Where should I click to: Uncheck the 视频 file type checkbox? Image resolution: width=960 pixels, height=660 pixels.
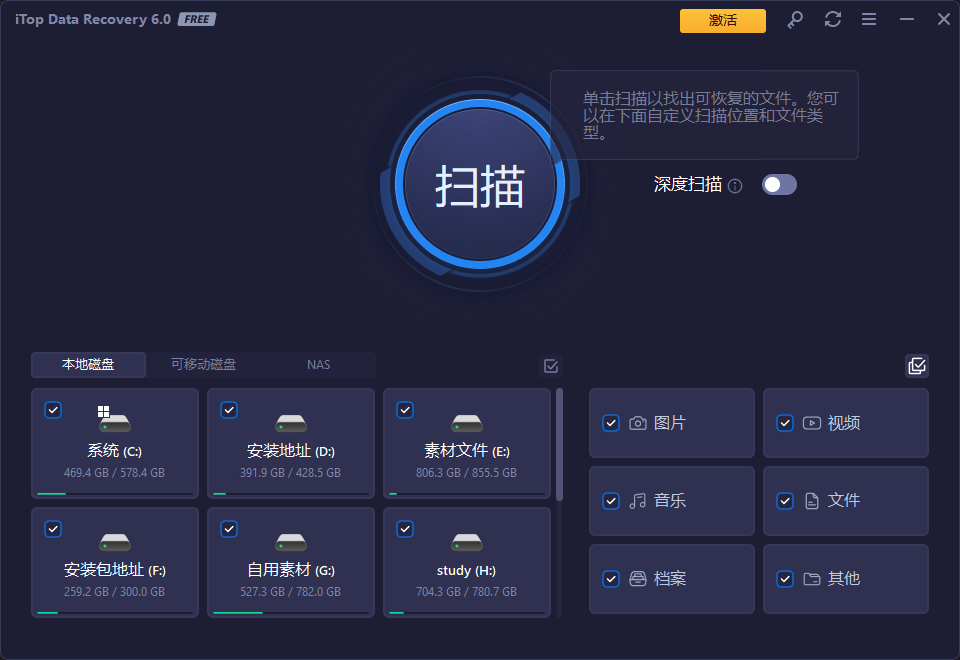point(785,423)
